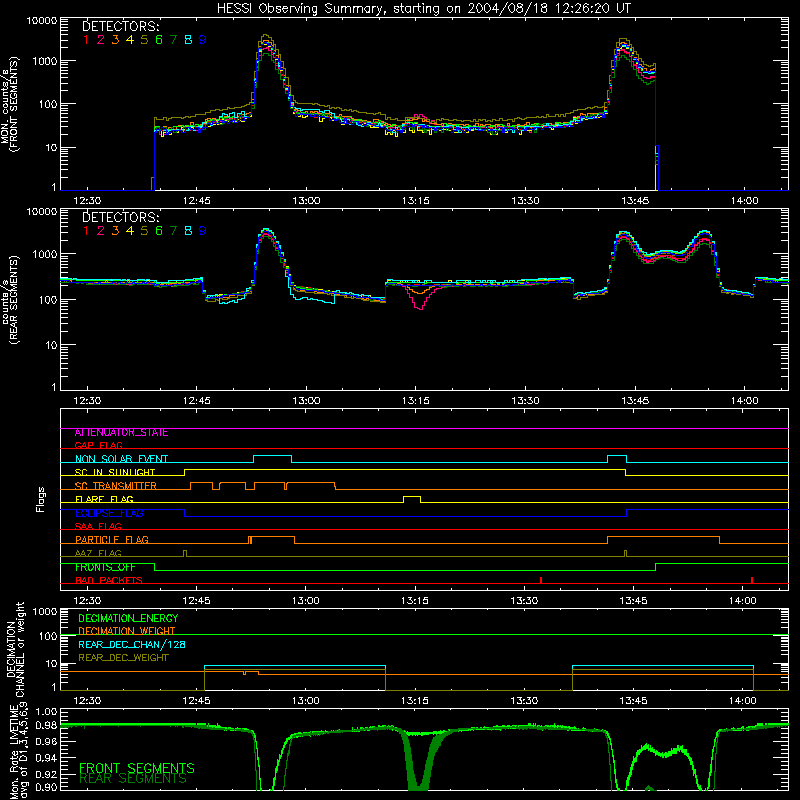
Task: Click 12:30 time label under the rear segments plot
Action: click(x=87, y=401)
